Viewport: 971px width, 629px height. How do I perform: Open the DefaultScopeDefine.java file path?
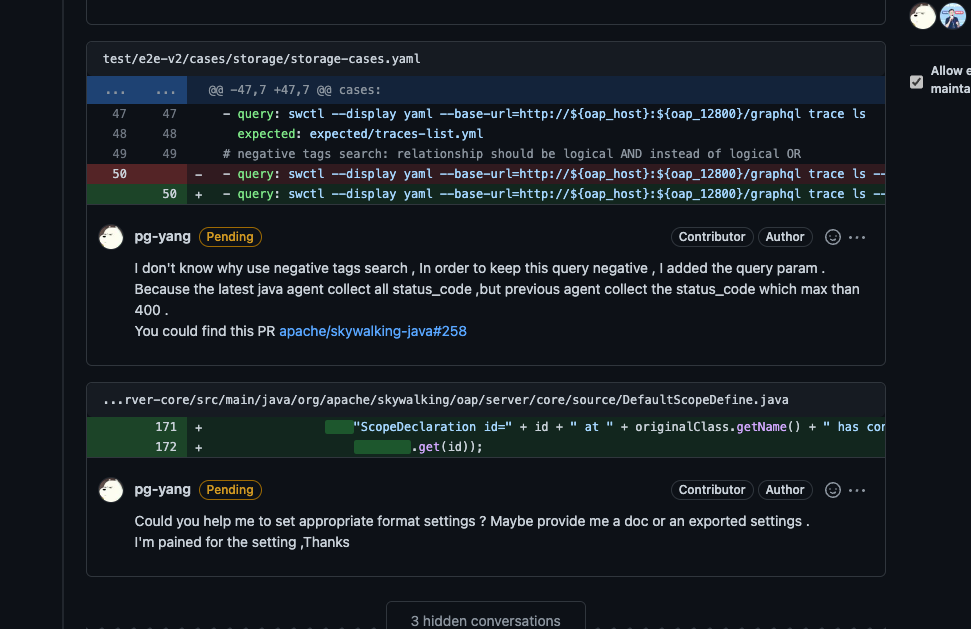[446, 400]
